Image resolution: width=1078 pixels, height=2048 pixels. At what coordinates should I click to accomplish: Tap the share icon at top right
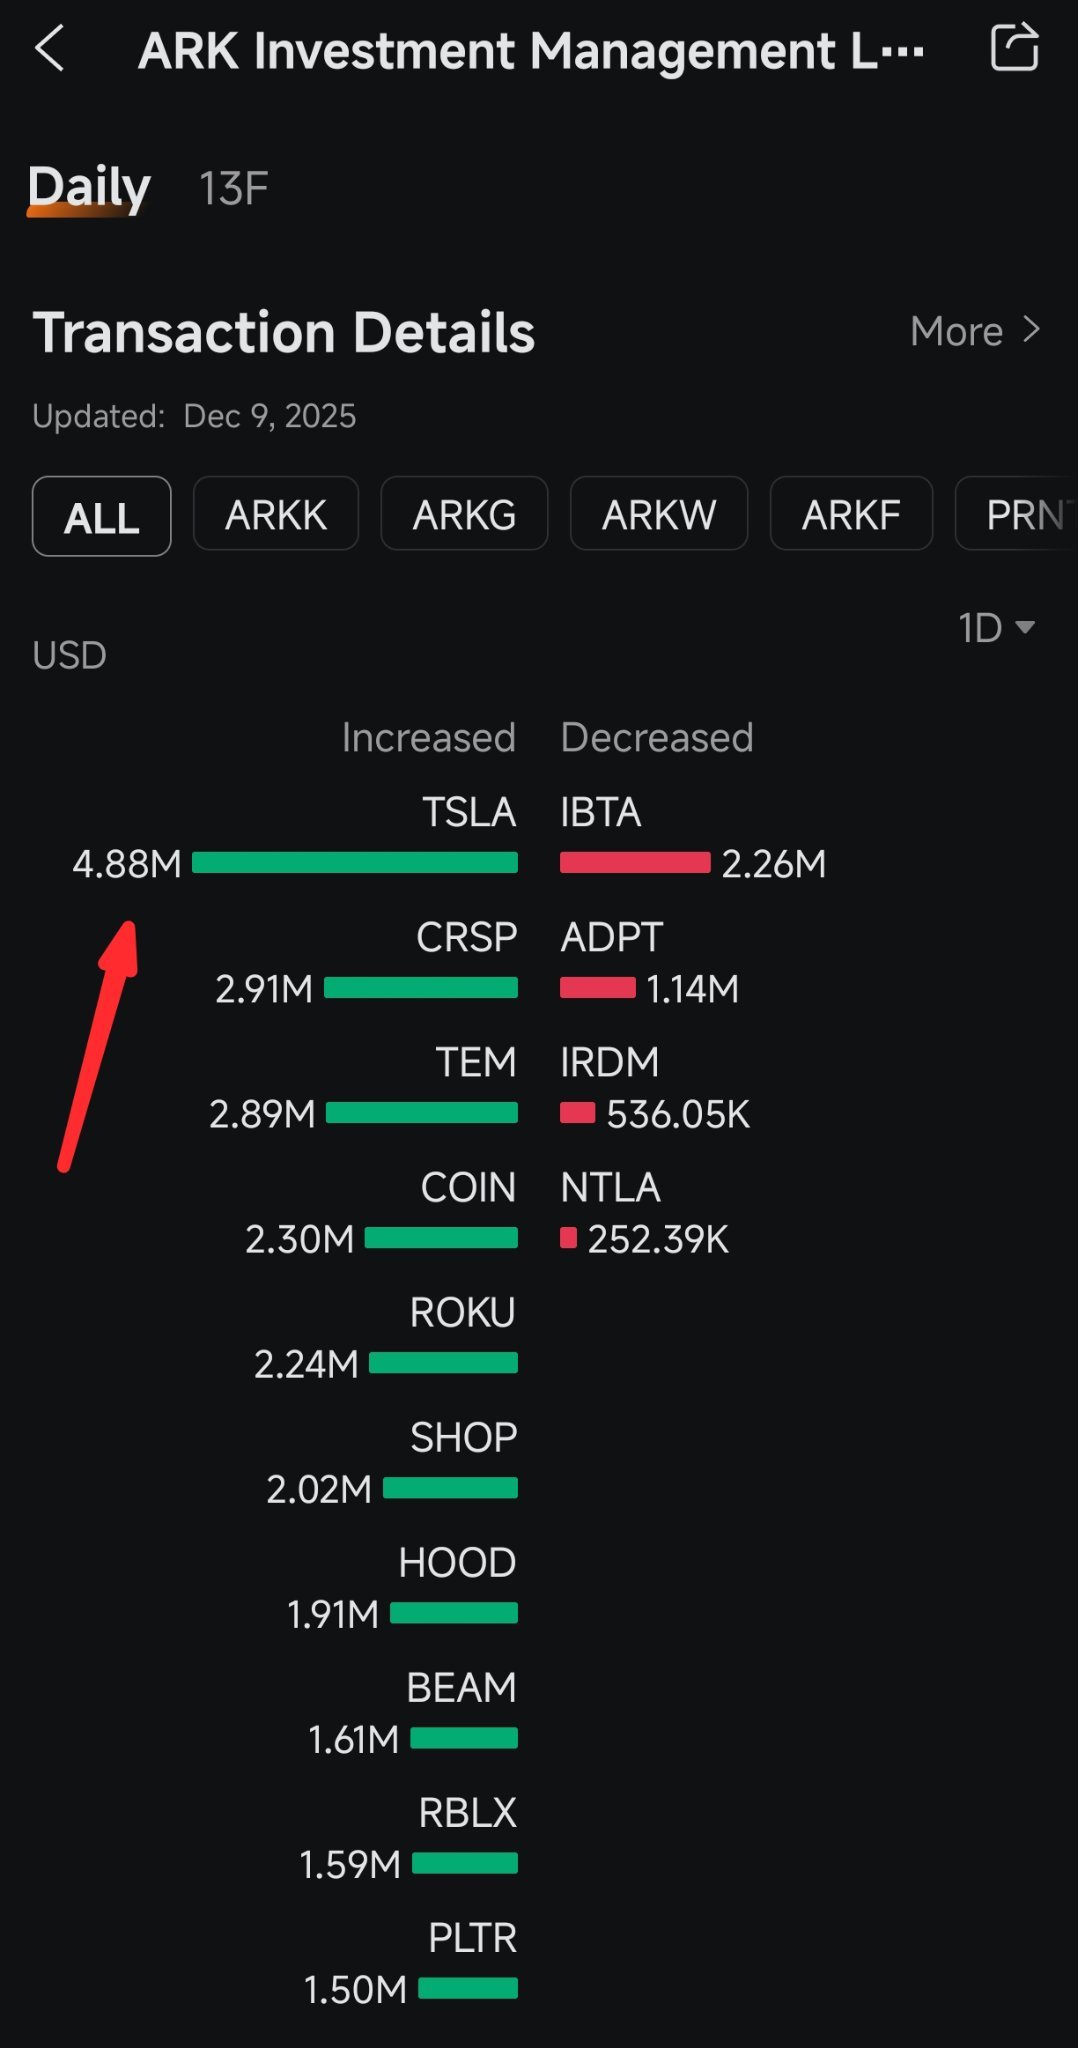click(x=1014, y=47)
